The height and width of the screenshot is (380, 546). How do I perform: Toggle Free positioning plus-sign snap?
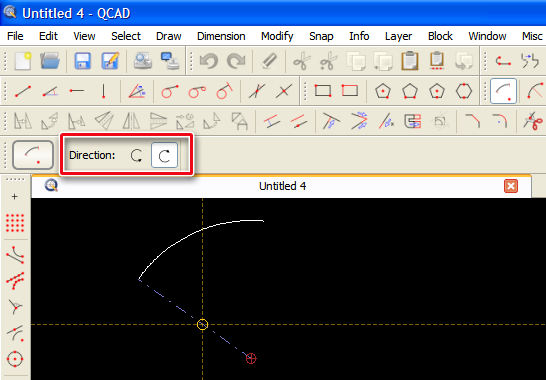click(x=15, y=197)
